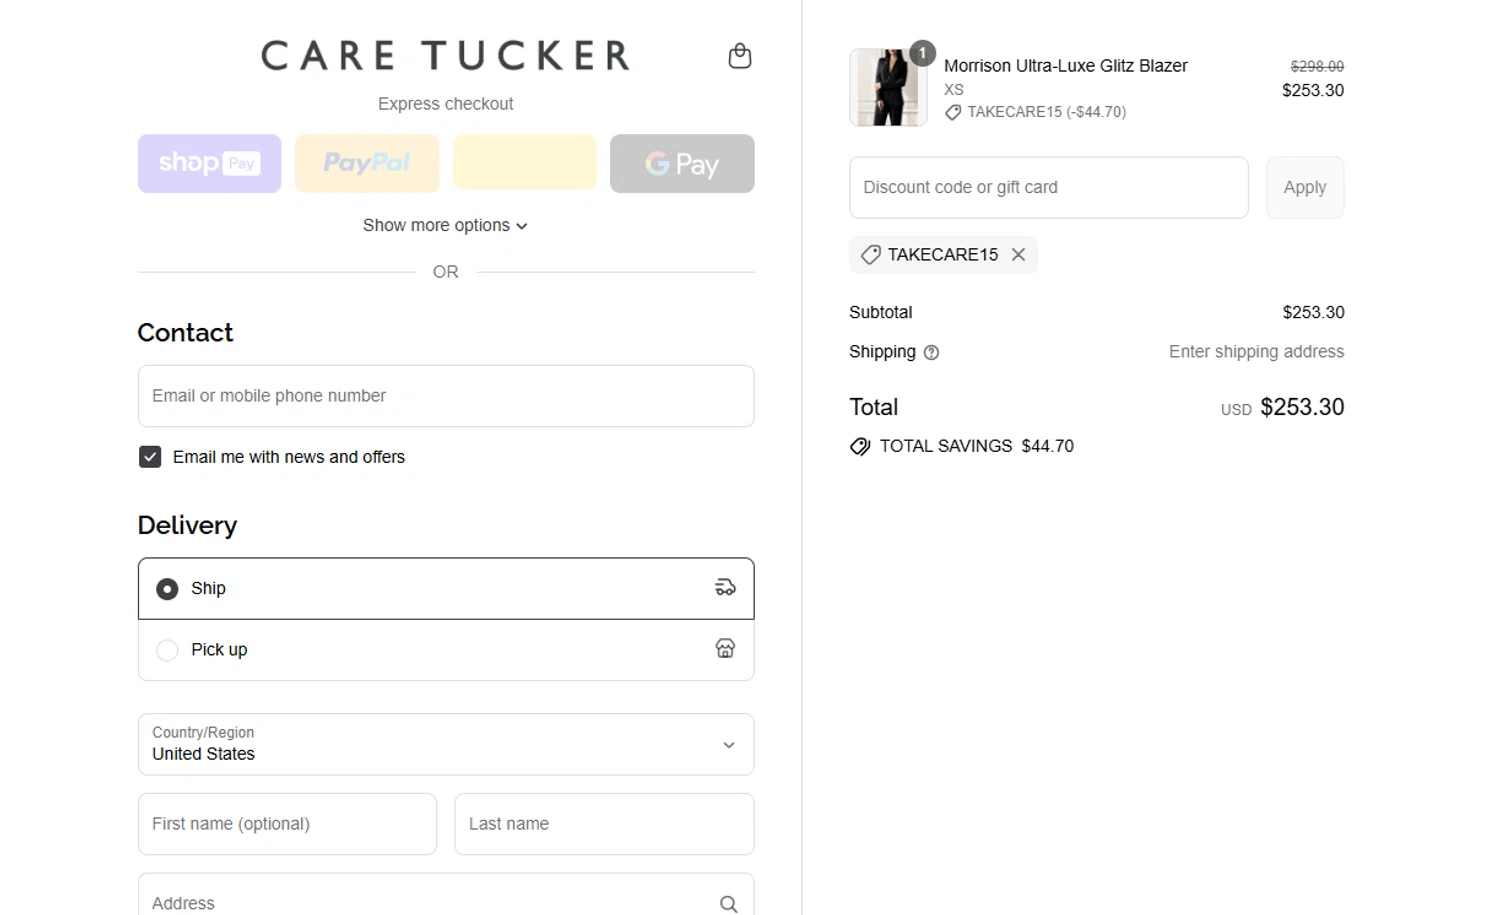Select the Ship delivery option
The image size is (1500, 915).
(x=446, y=588)
